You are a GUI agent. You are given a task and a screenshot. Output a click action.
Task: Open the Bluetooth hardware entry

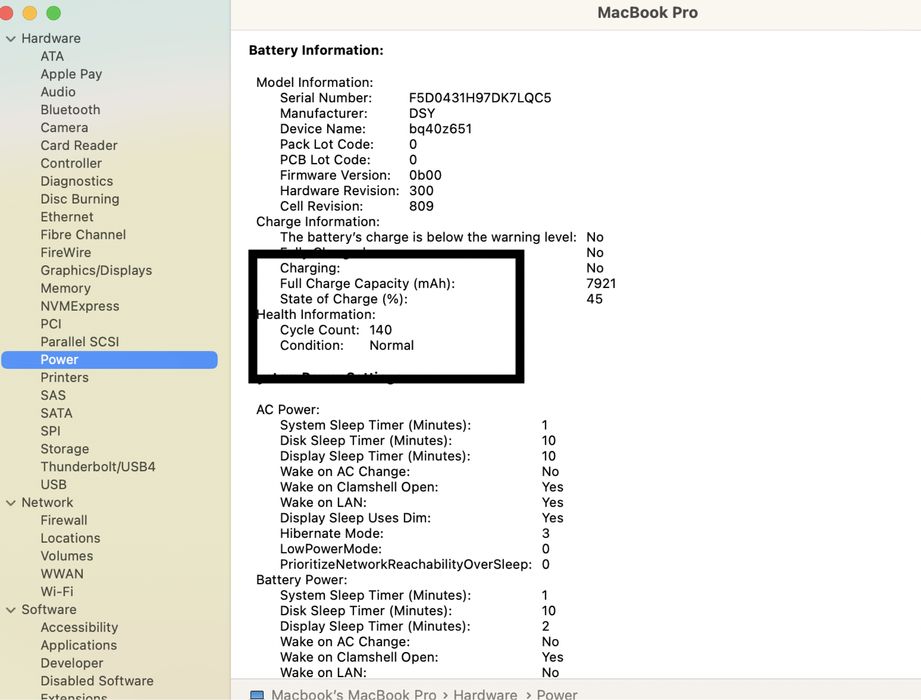click(70, 110)
